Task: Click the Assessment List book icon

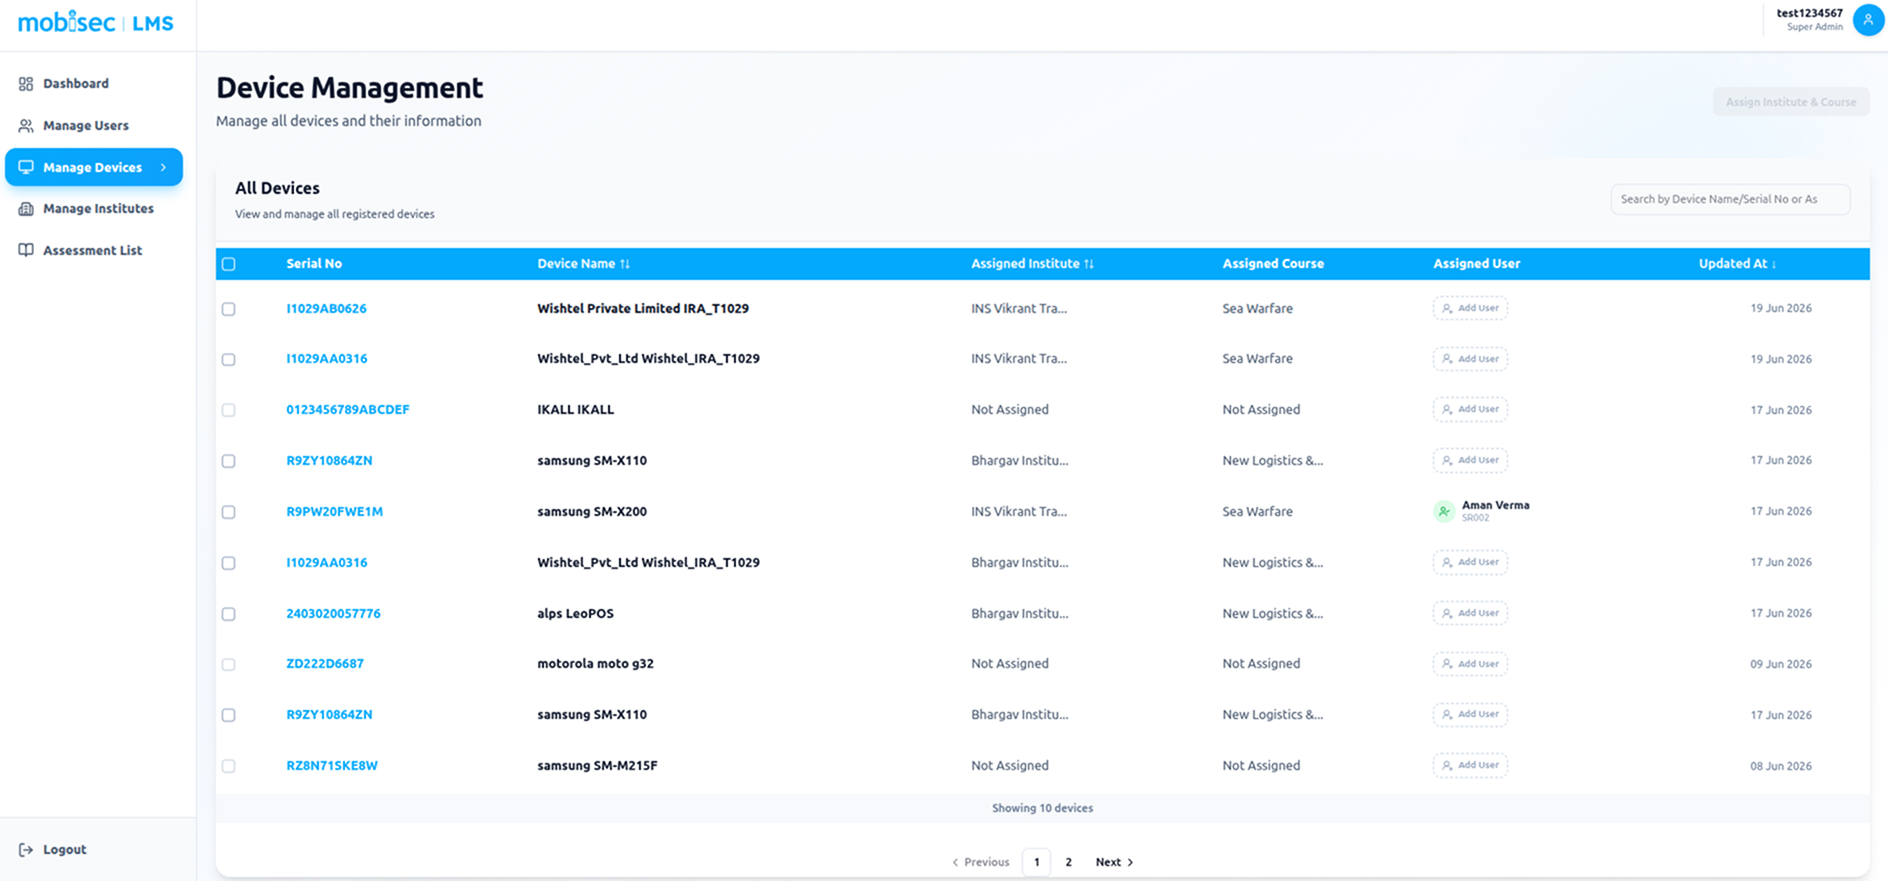Action: click(26, 250)
